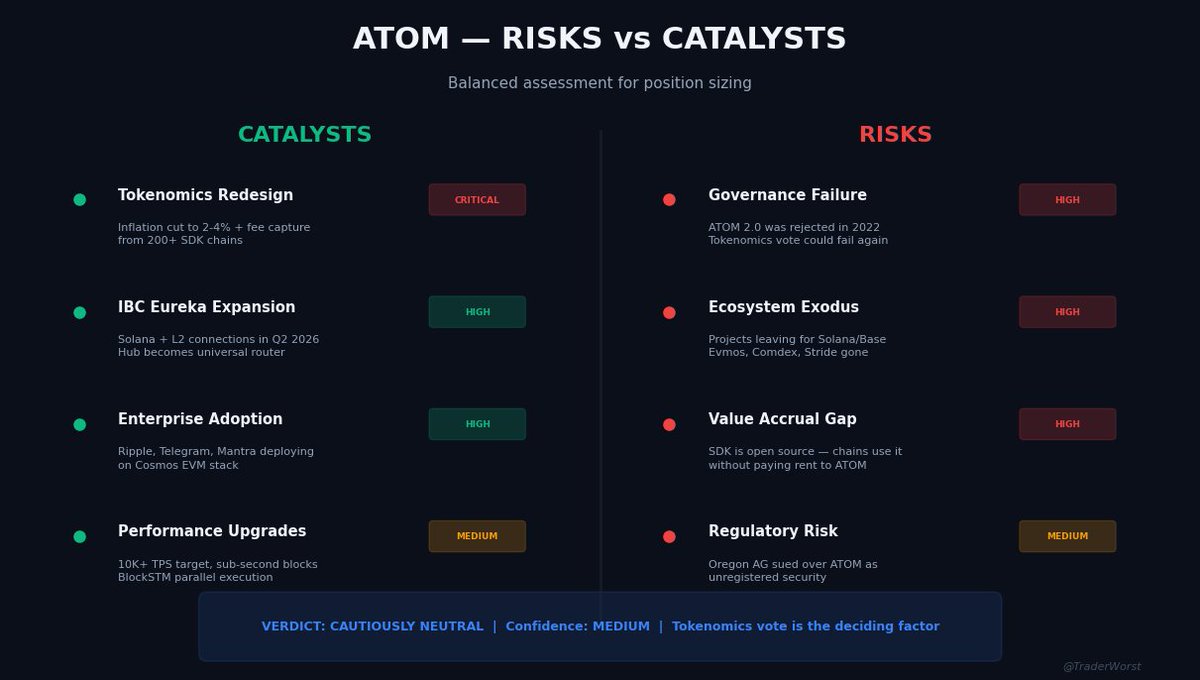Click the red bullet next to Regulatory Risk

[669, 536]
